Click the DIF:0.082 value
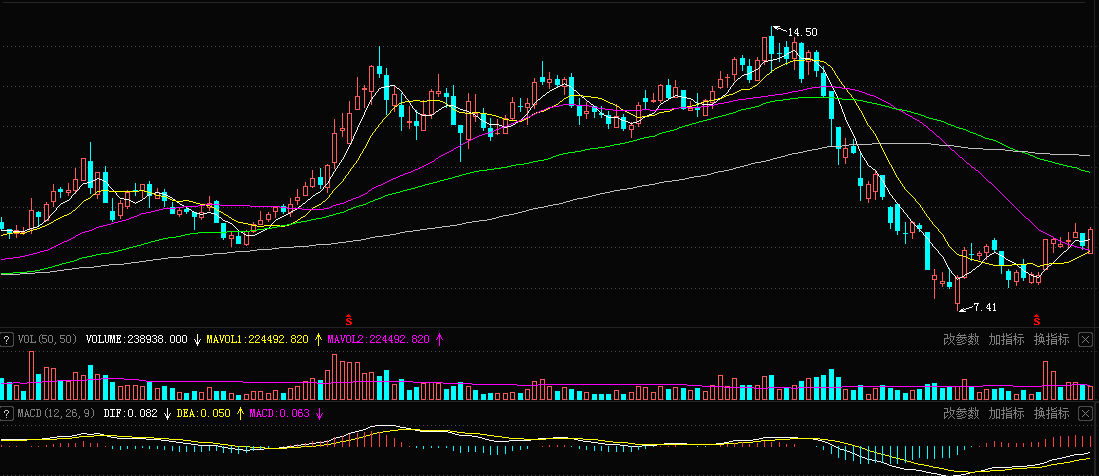1099x476 pixels. [130, 413]
